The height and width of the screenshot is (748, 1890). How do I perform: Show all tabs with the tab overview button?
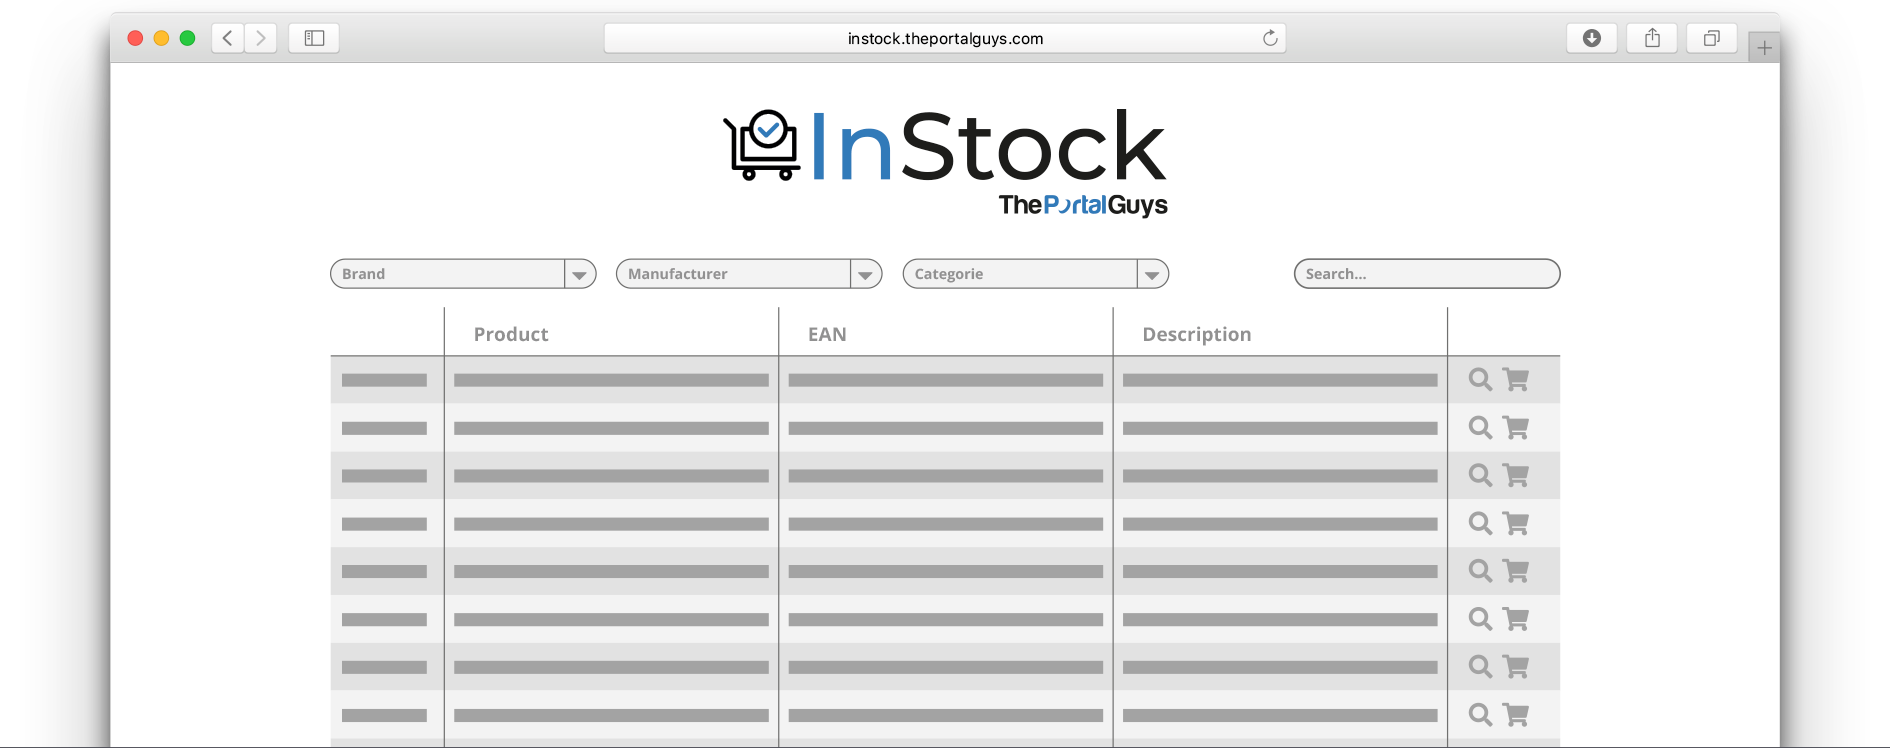click(x=1712, y=38)
